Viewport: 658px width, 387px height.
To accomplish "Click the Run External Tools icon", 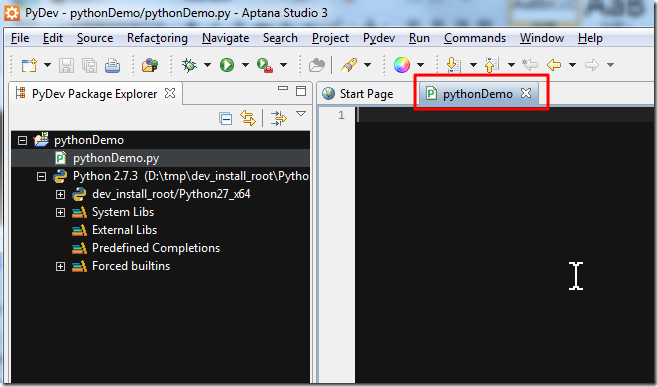I will point(265,65).
